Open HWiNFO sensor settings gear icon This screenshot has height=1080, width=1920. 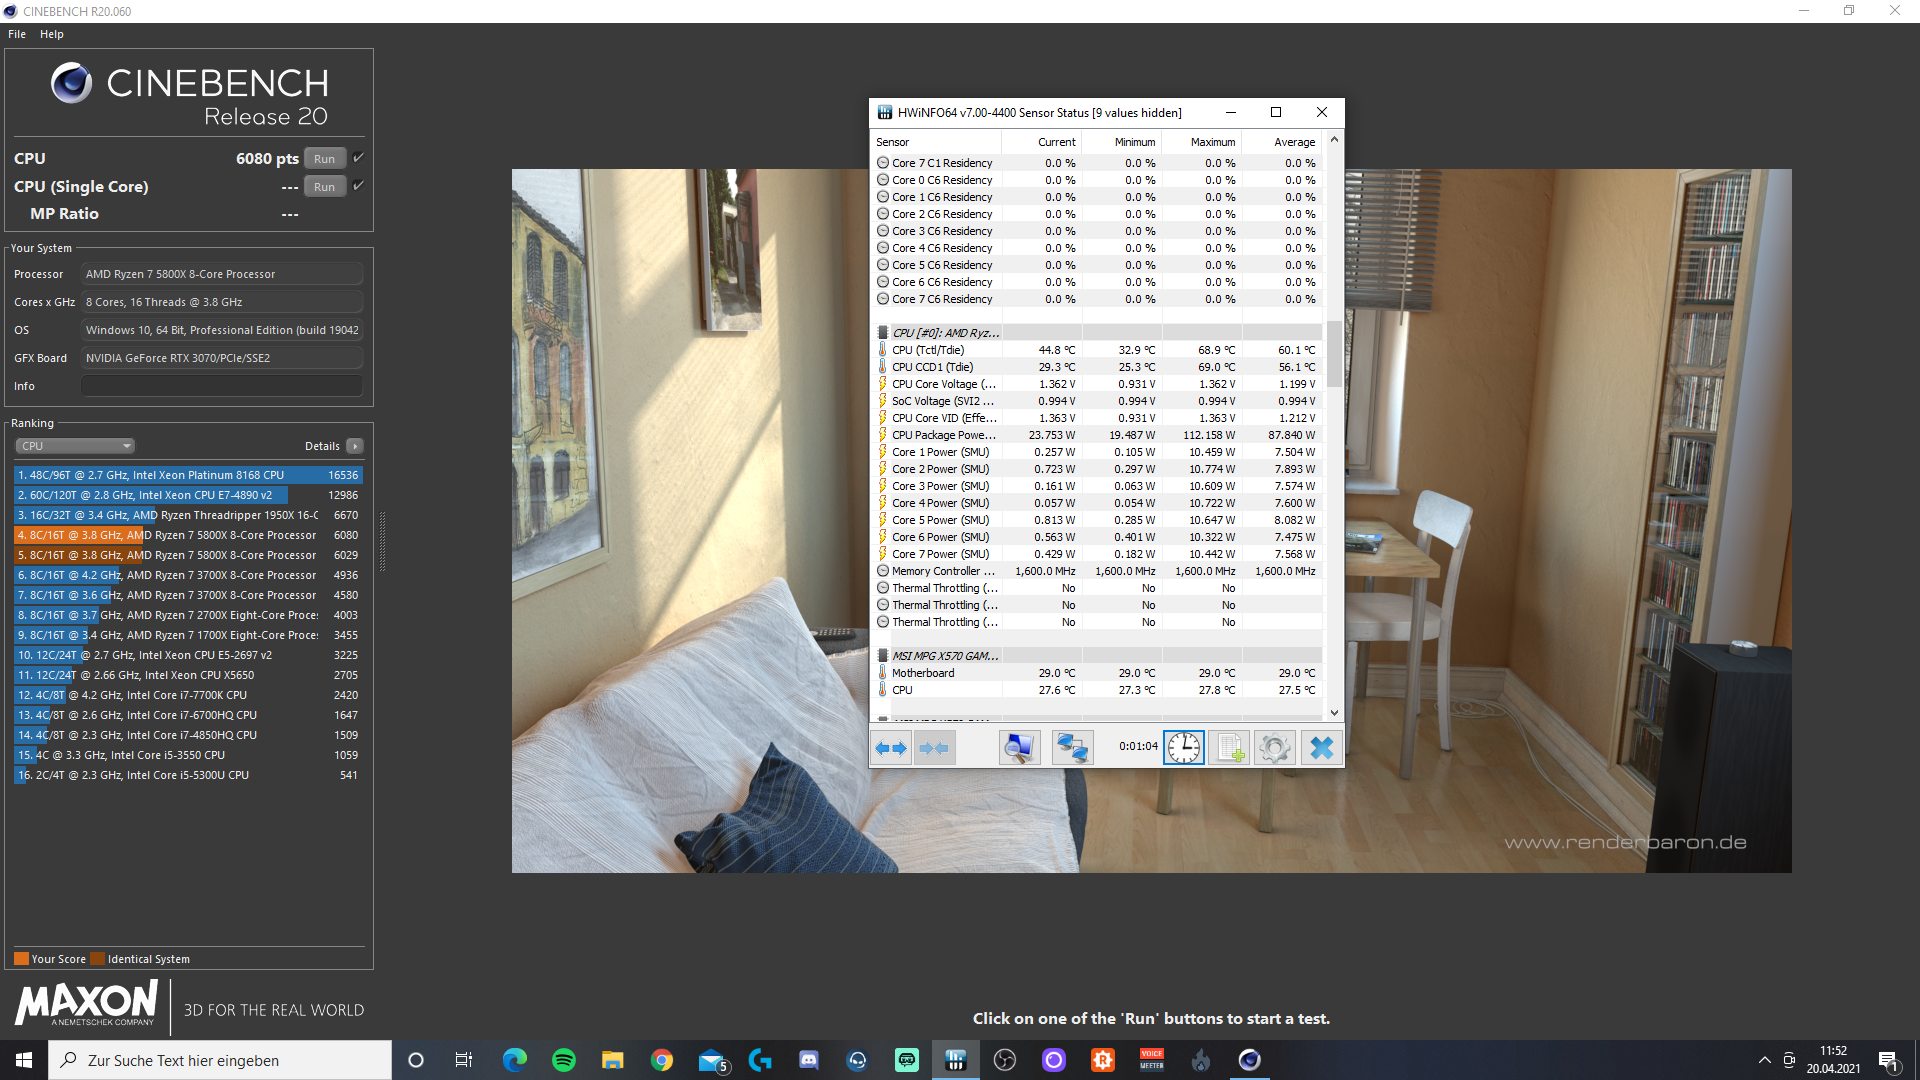pos(1274,748)
